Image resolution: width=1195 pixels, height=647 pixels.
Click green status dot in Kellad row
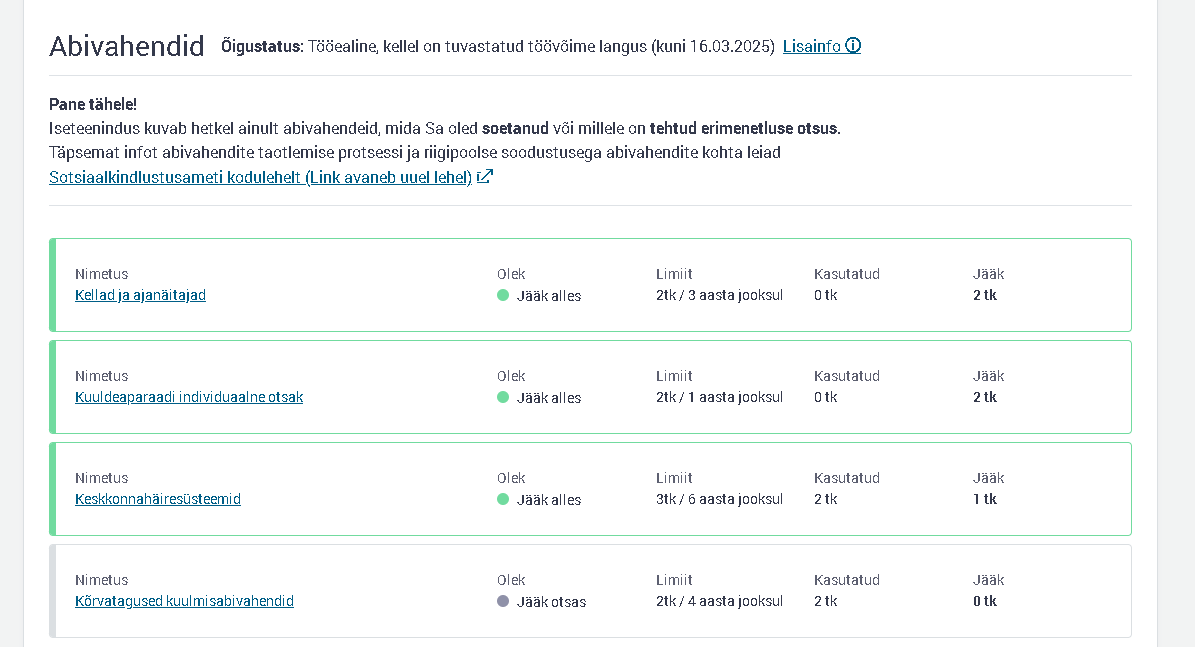click(503, 296)
